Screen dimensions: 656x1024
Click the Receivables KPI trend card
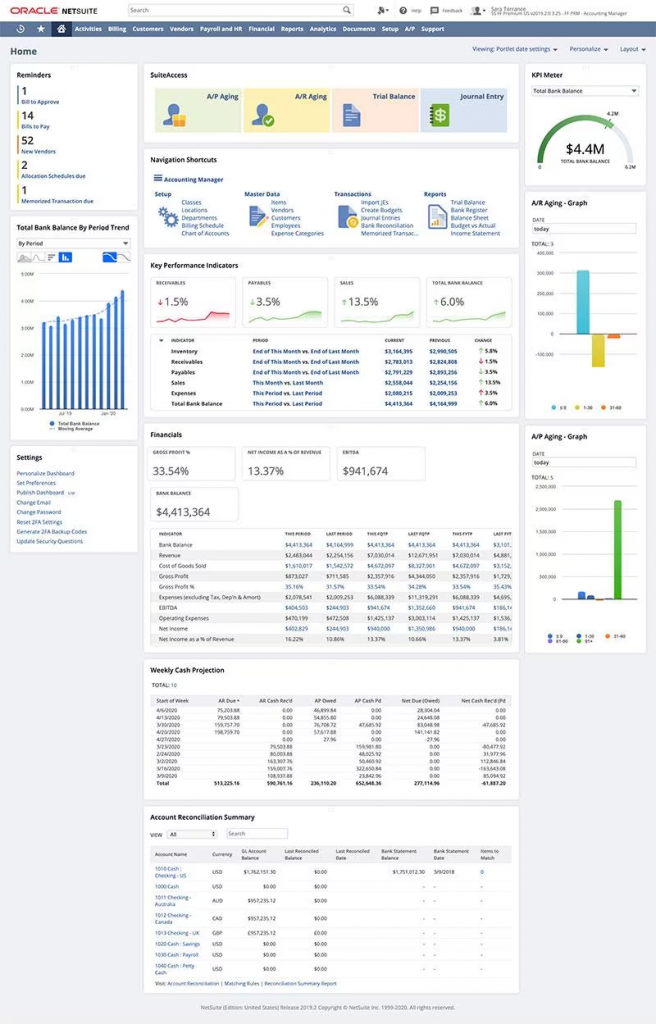(193, 302)
